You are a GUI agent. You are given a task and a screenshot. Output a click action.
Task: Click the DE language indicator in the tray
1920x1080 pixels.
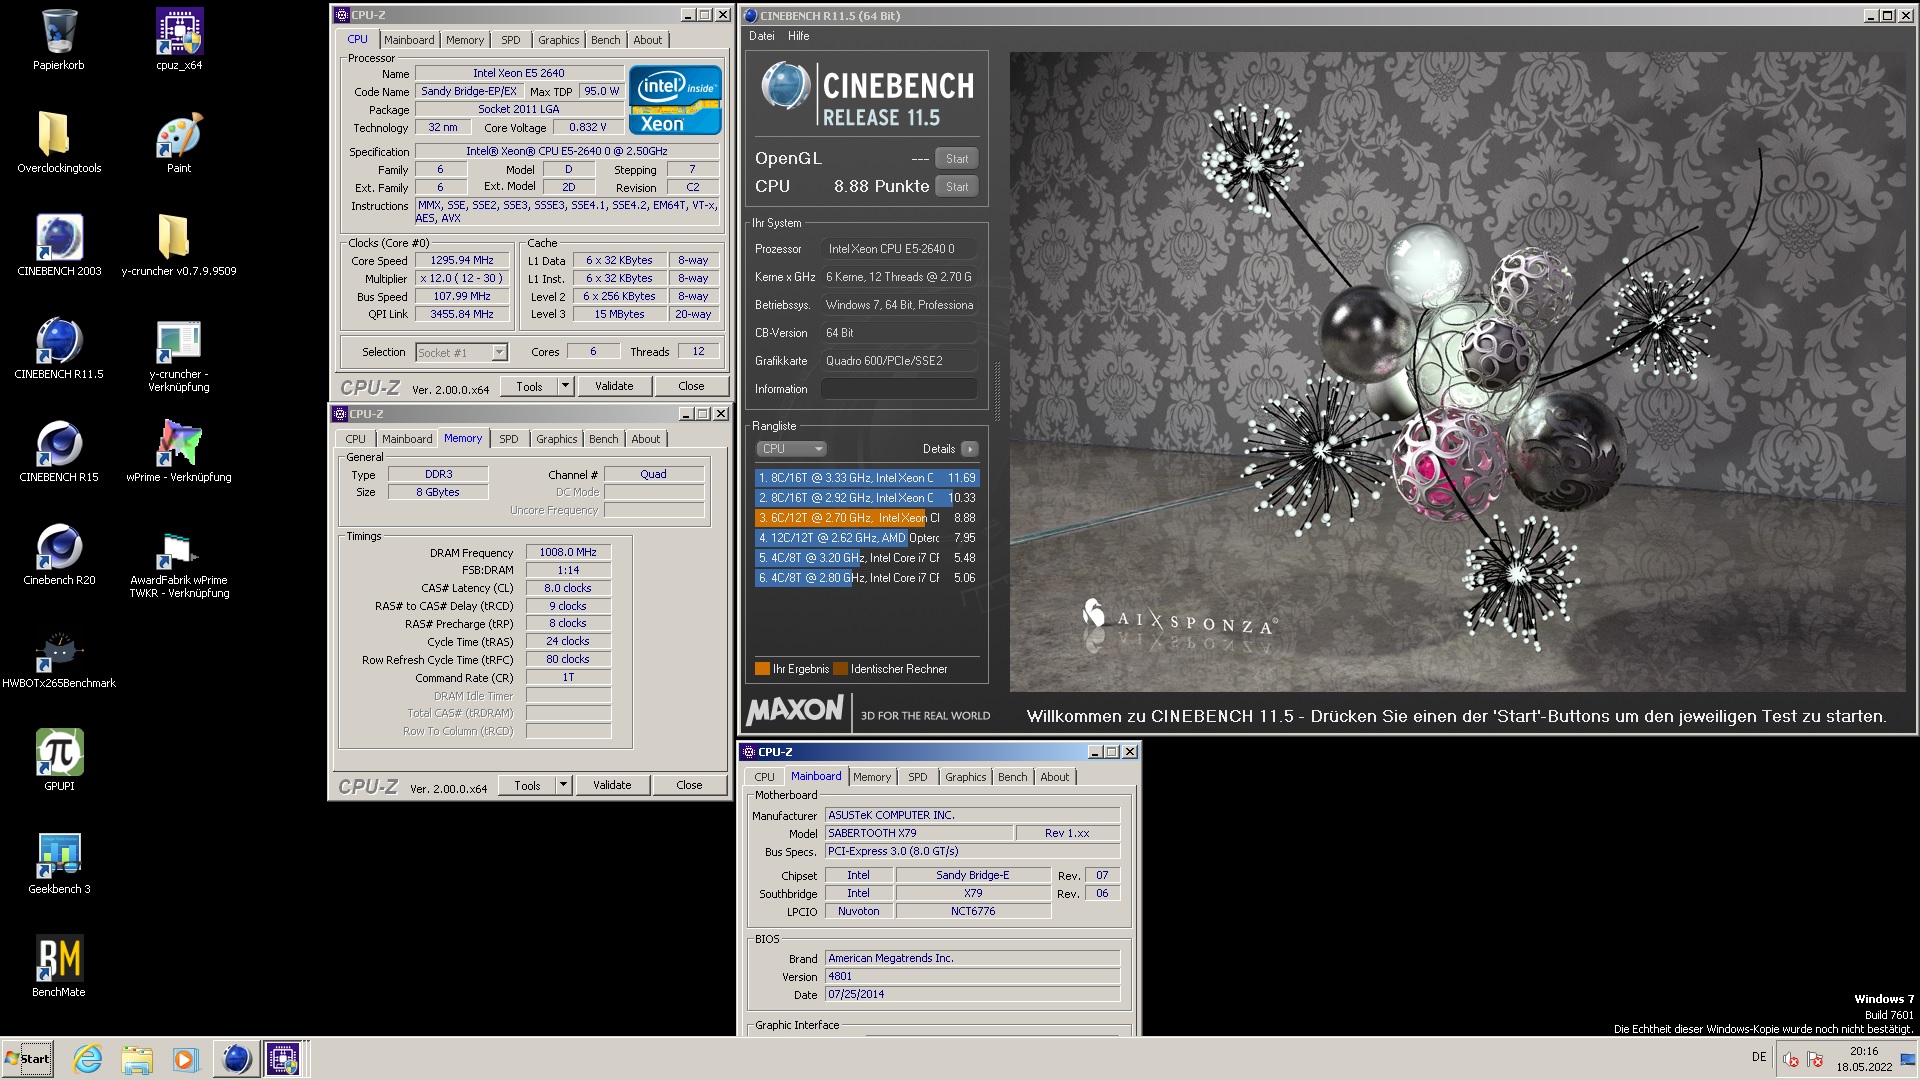point(1759,1057)
